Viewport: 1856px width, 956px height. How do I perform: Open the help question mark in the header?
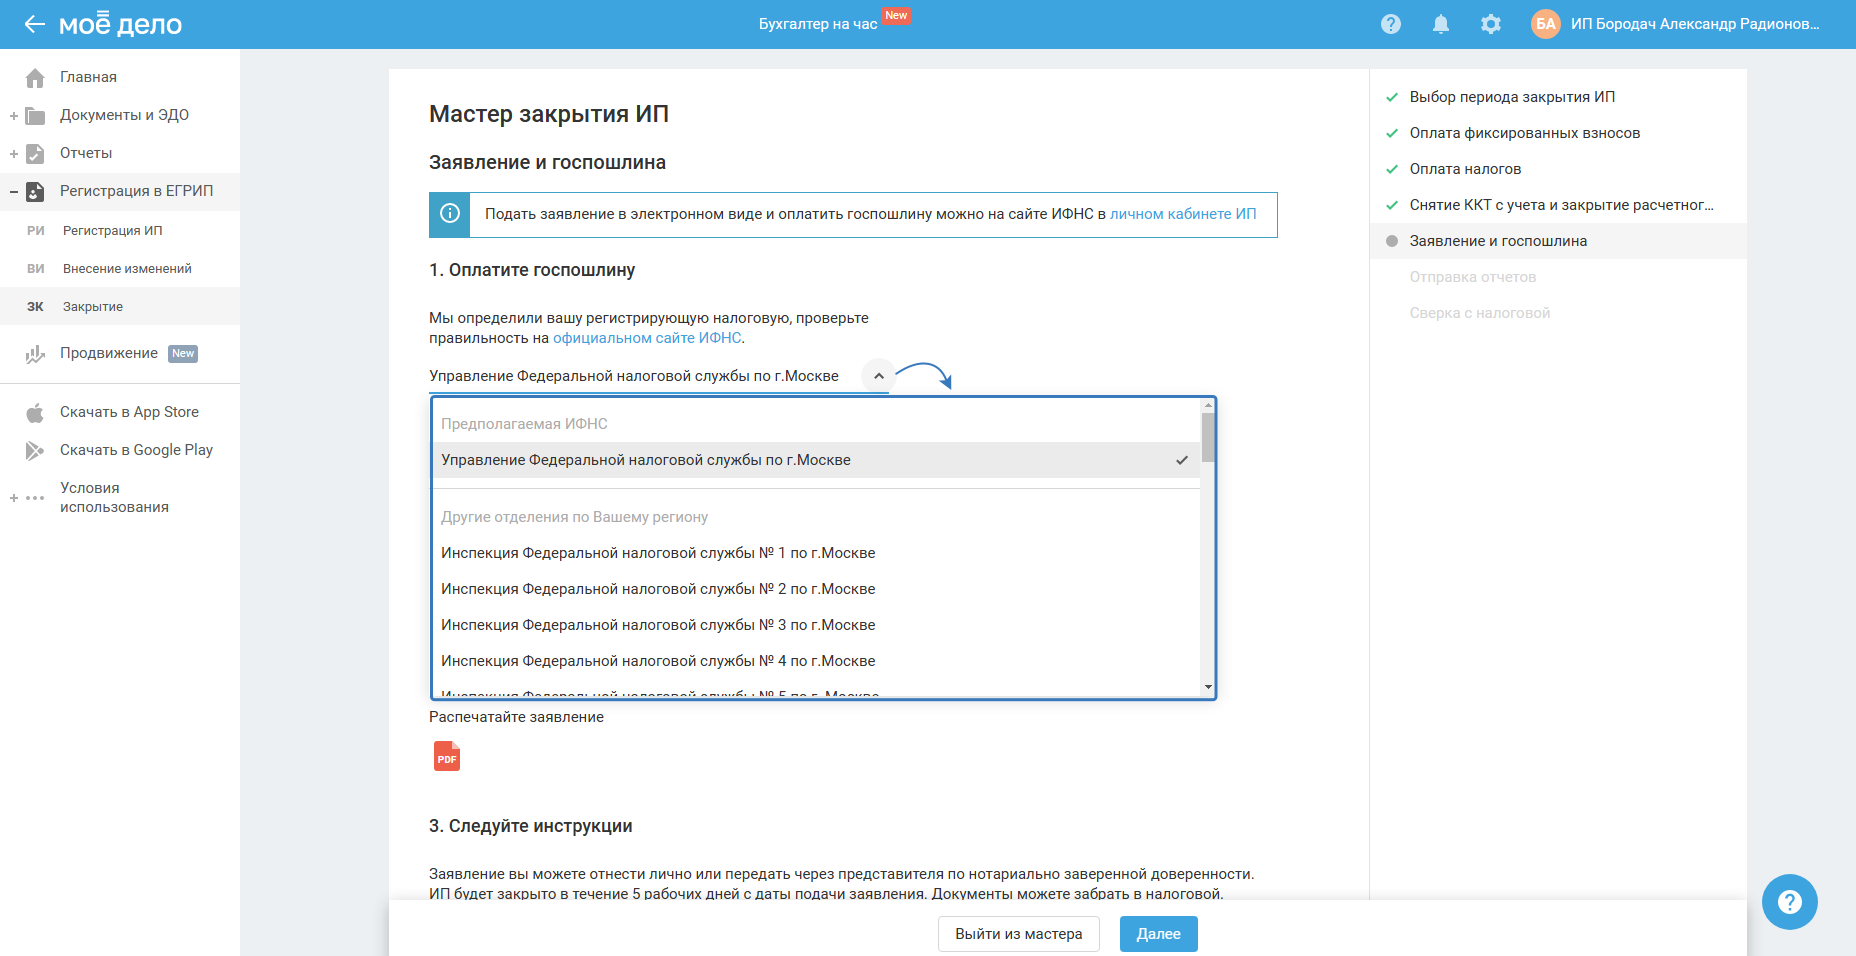(1390, 24)
